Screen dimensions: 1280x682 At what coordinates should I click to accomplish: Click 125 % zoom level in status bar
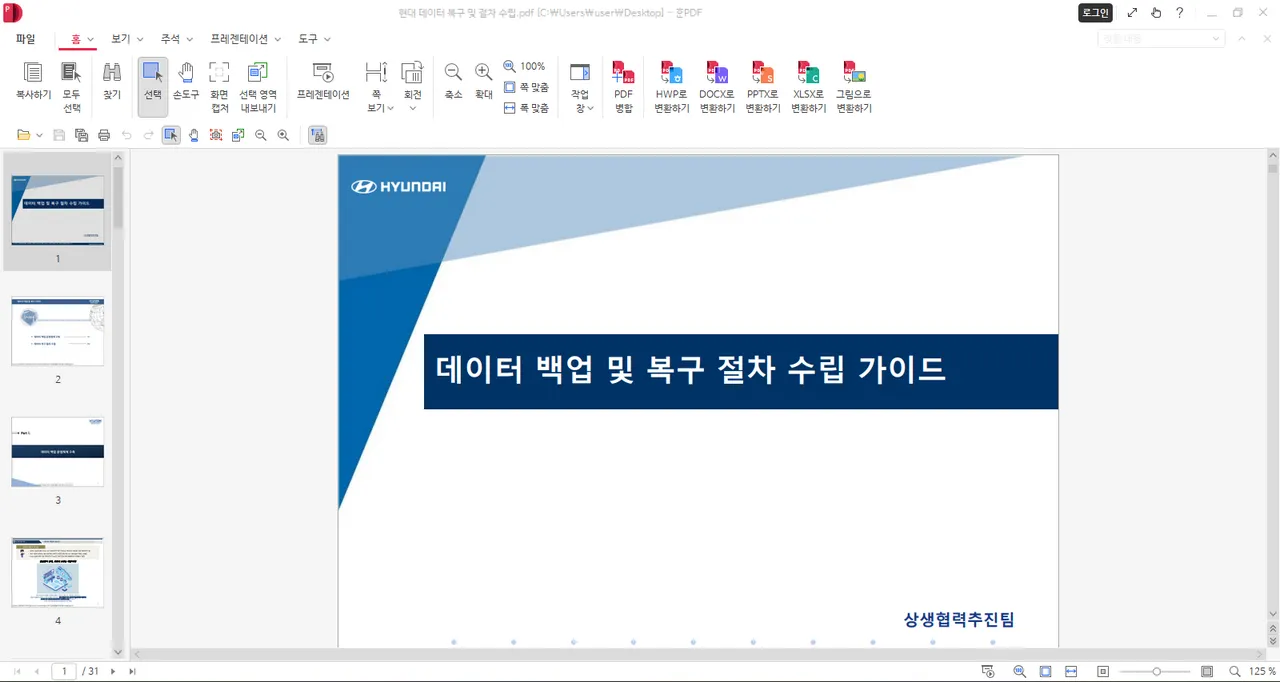(1262, 671)
